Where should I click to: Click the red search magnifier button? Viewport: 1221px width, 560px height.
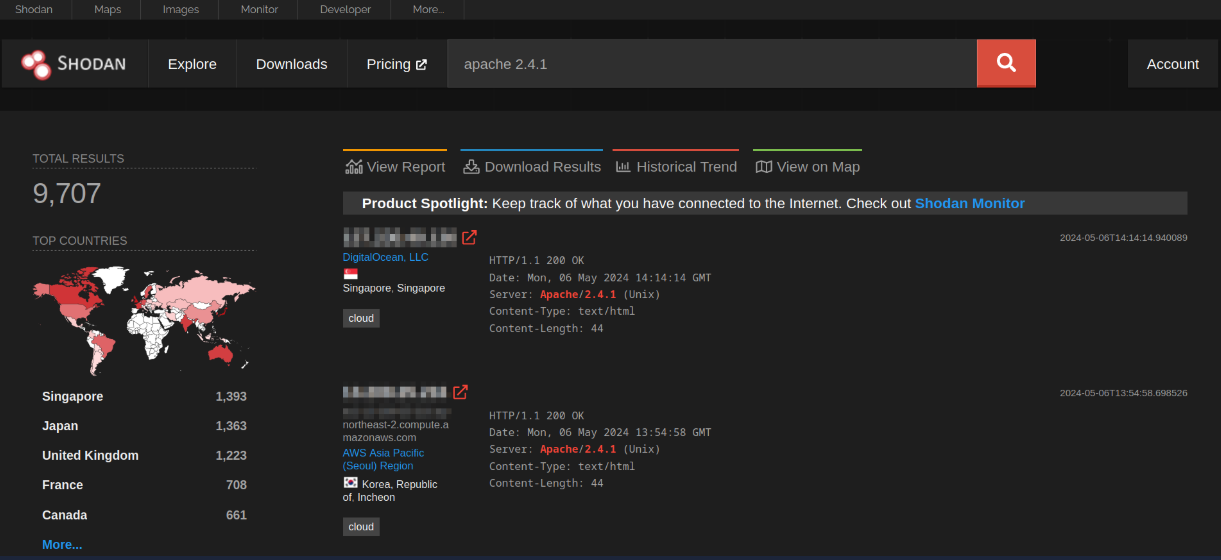coord(1006,63)
